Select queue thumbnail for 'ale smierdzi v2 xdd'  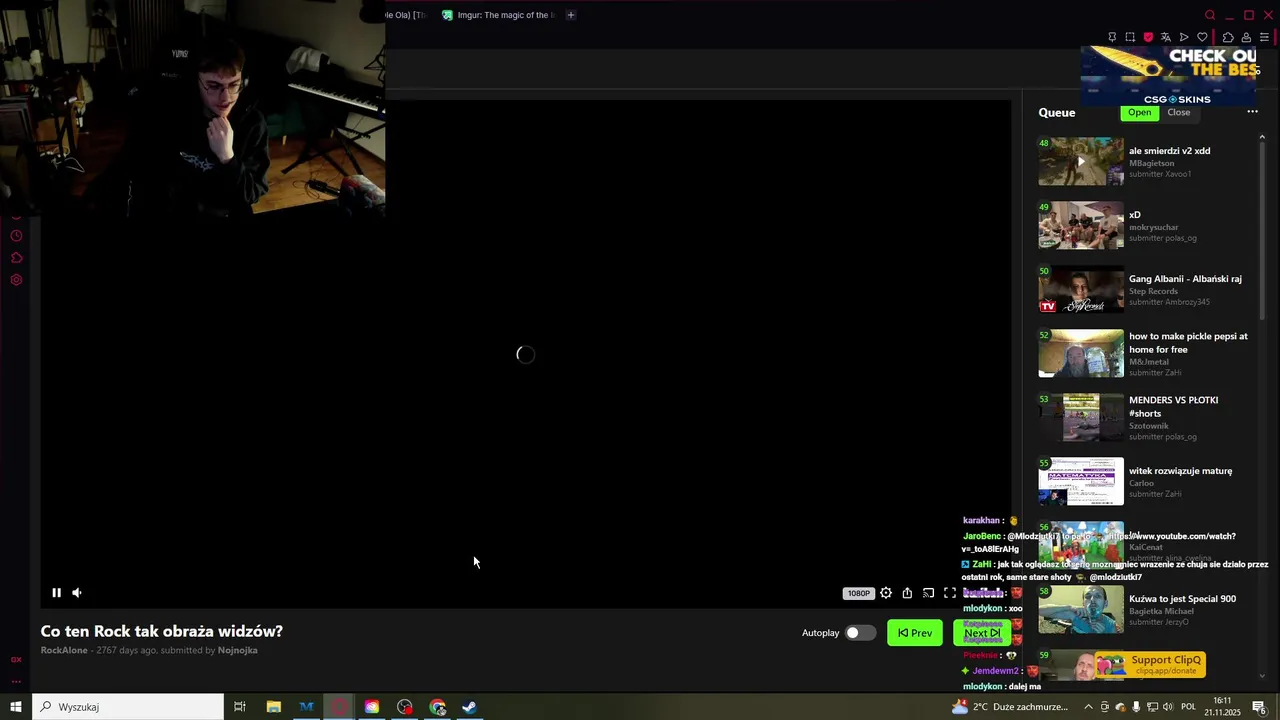[x=1081, y=162]
